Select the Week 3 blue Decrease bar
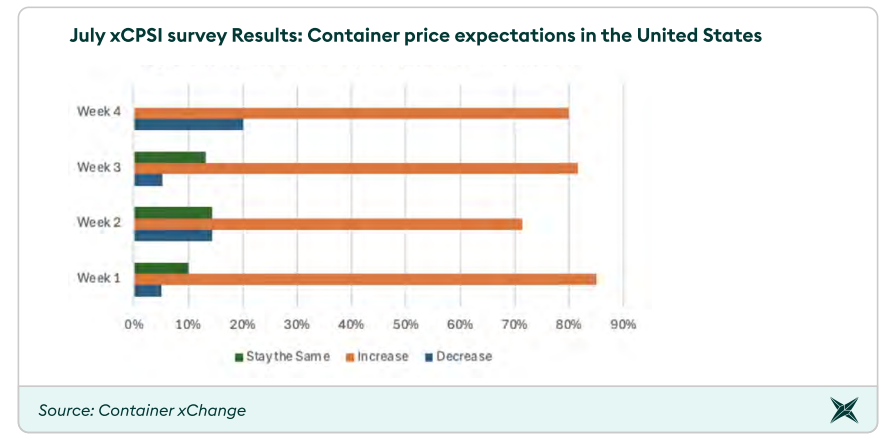This screenshot has width=895, height=445. click(148, 180)
